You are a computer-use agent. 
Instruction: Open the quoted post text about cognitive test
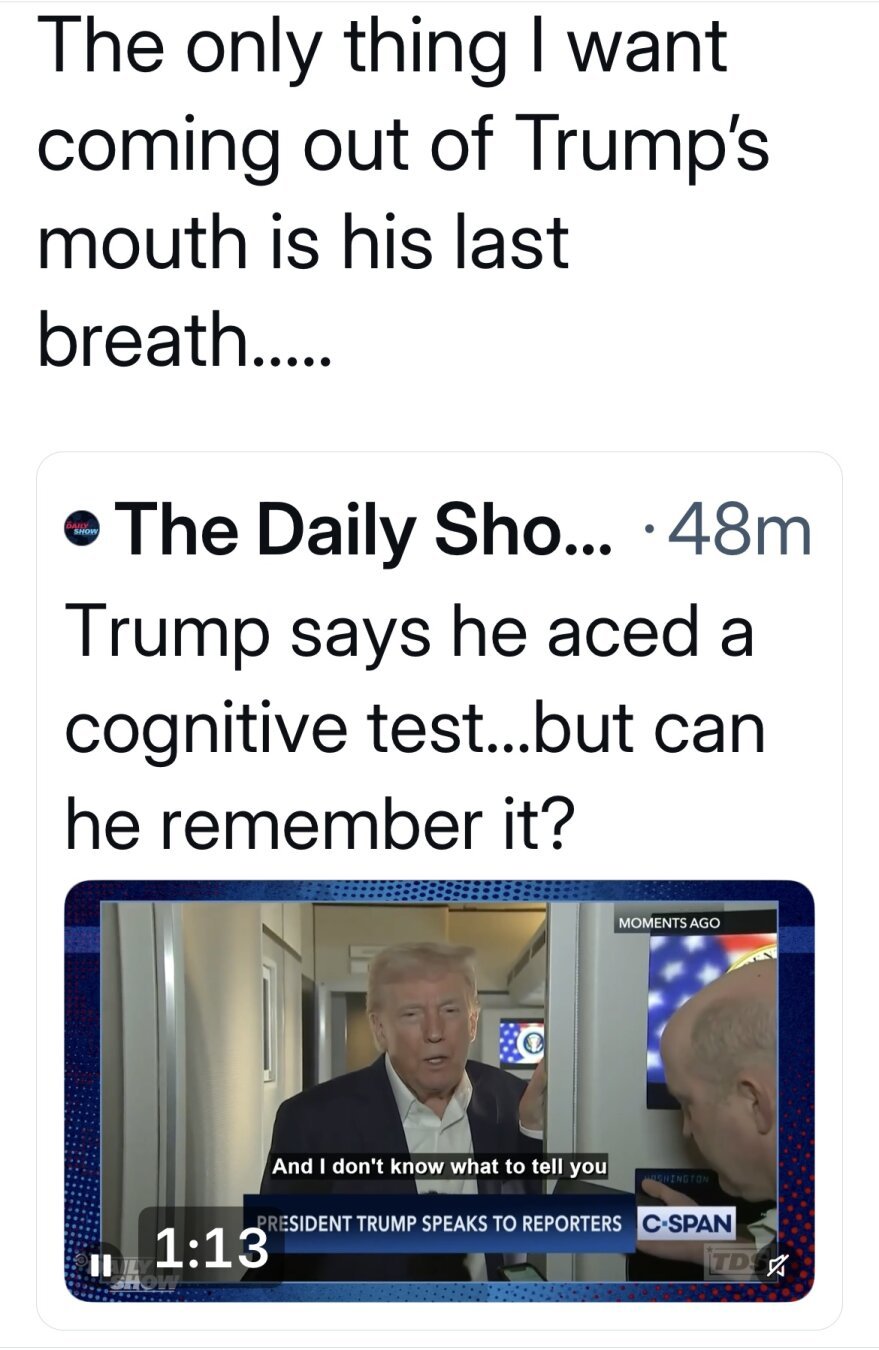point(415,732)
